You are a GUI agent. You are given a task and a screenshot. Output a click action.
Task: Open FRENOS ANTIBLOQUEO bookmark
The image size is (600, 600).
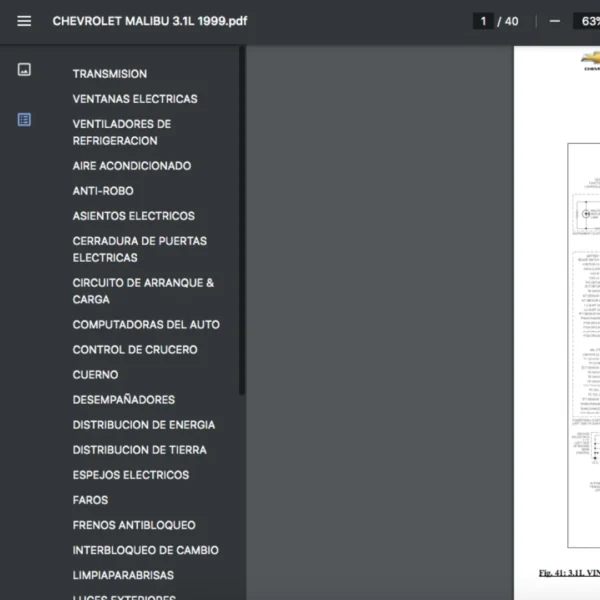click(134, 525)
